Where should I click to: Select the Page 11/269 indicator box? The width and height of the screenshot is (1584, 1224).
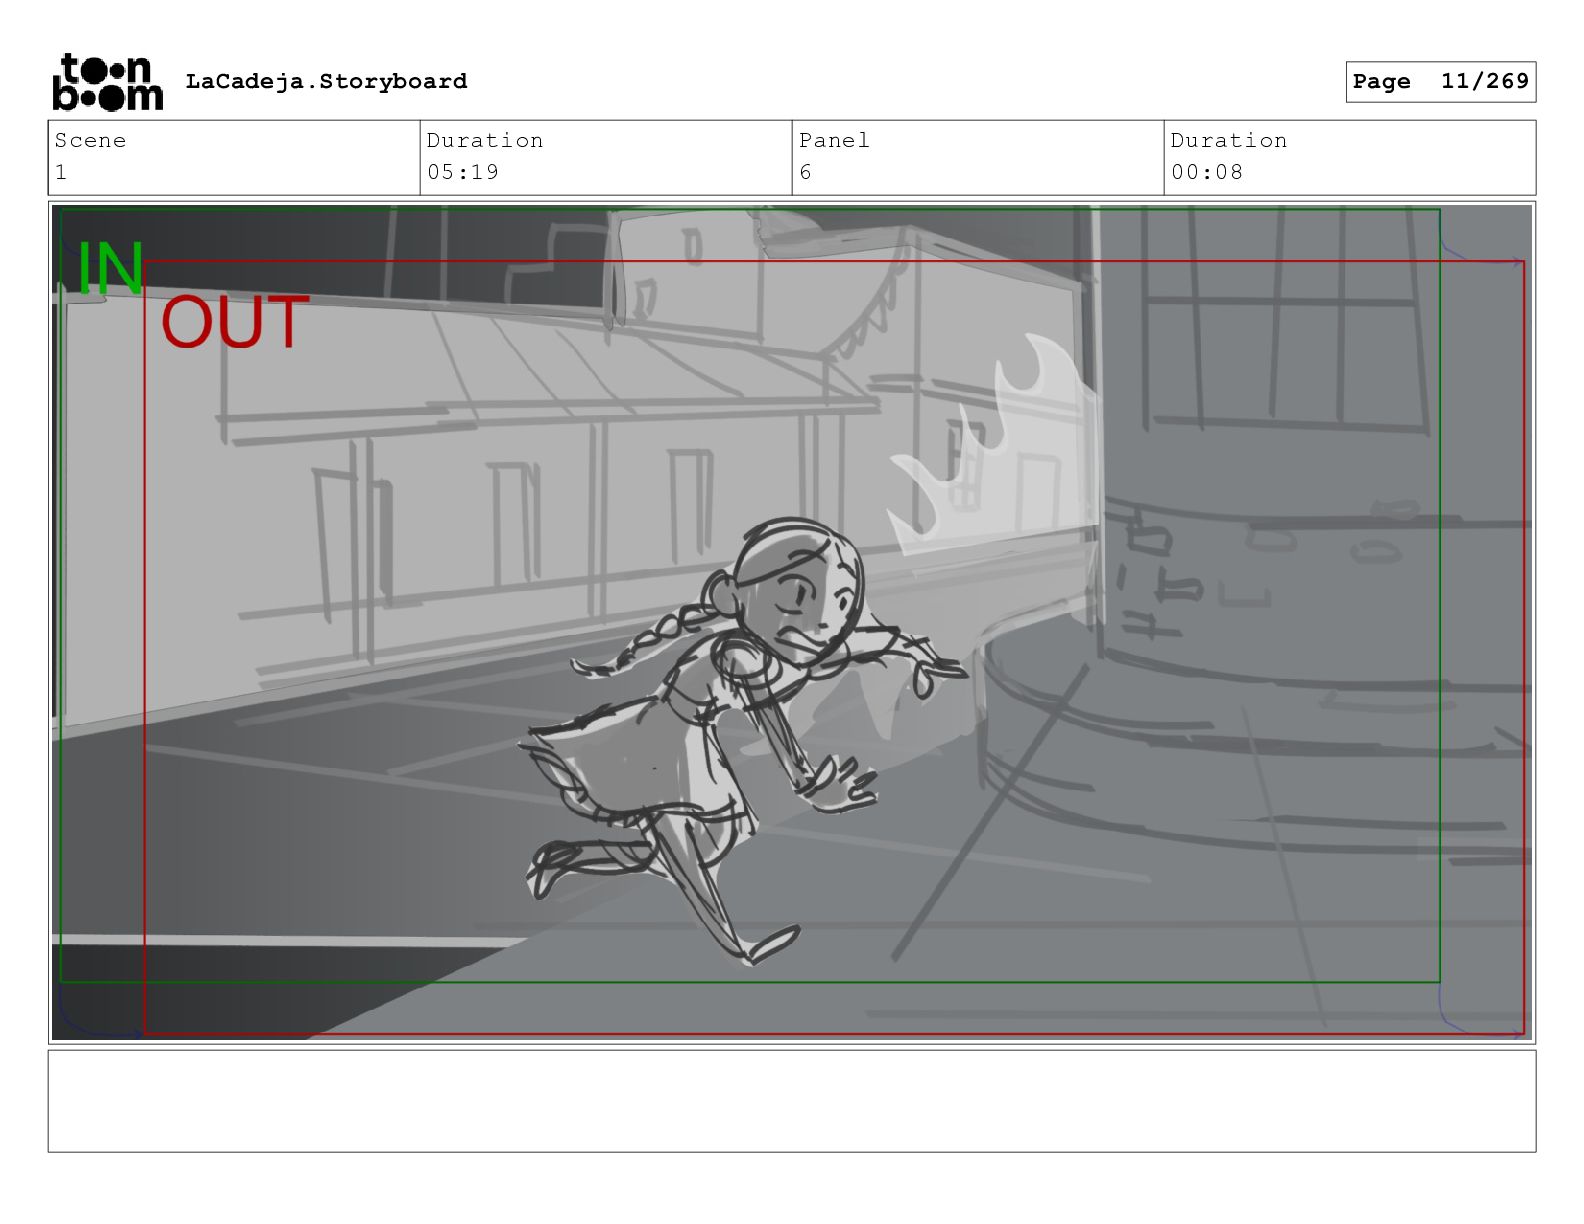coord(1439,82)
